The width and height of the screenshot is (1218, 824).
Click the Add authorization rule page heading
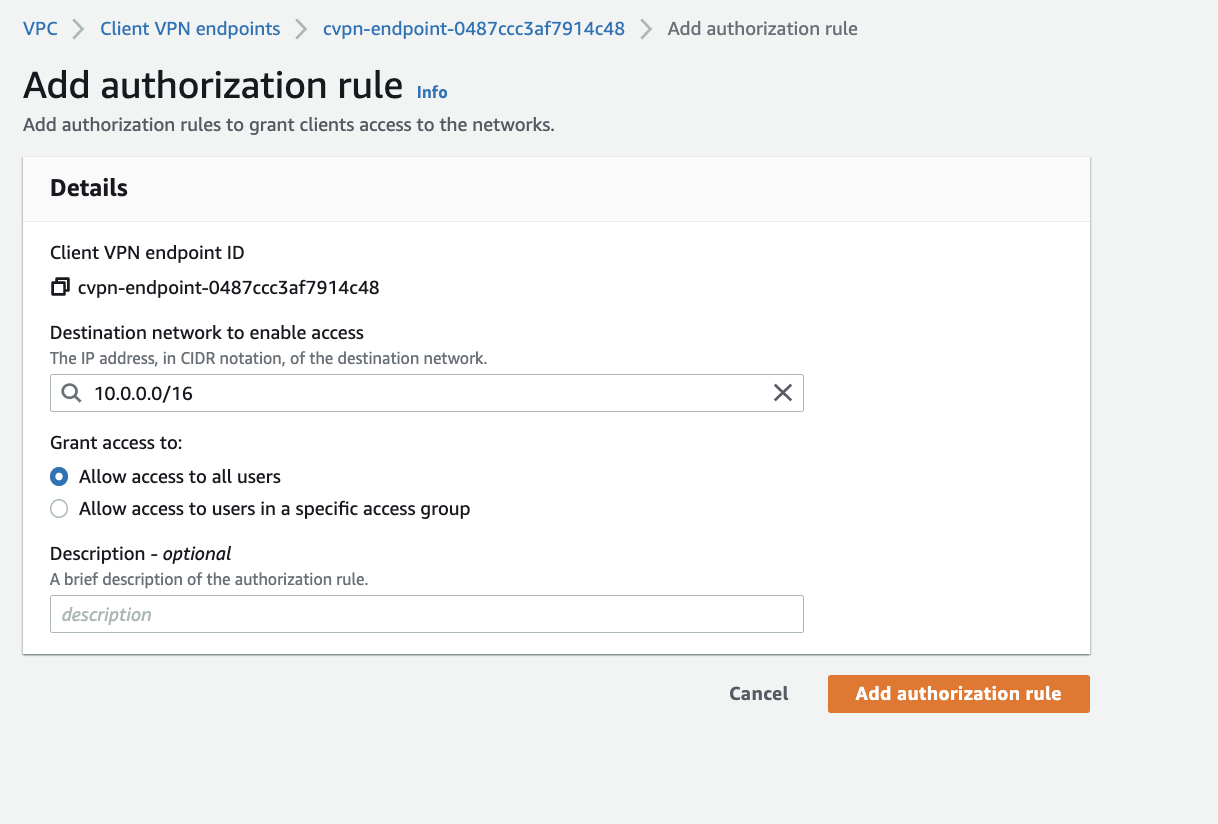tap(213, 85)
